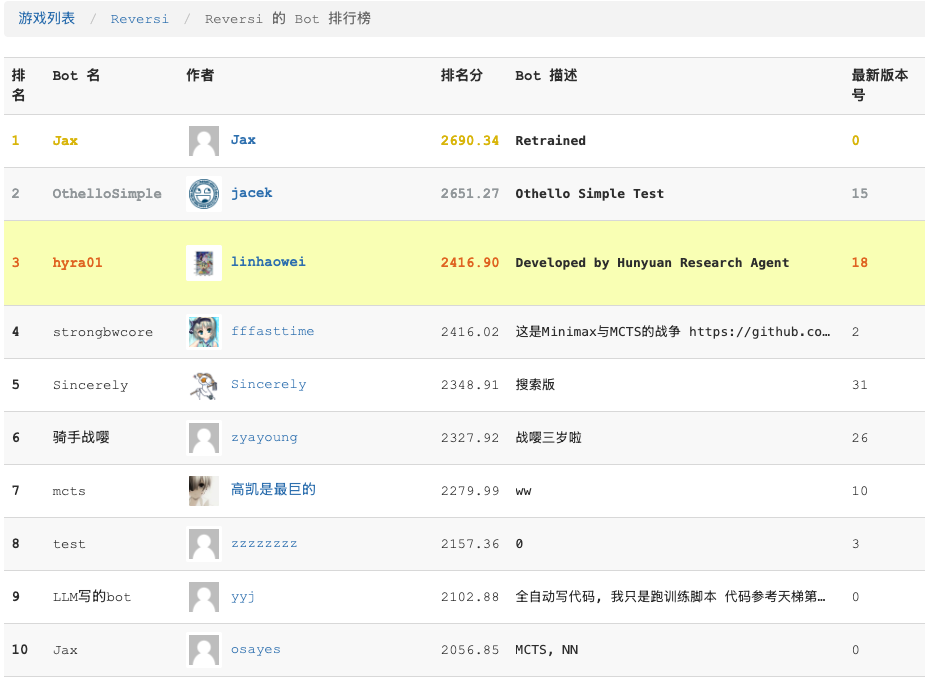Visit Sincerely's author page link

tap(268, 385)
